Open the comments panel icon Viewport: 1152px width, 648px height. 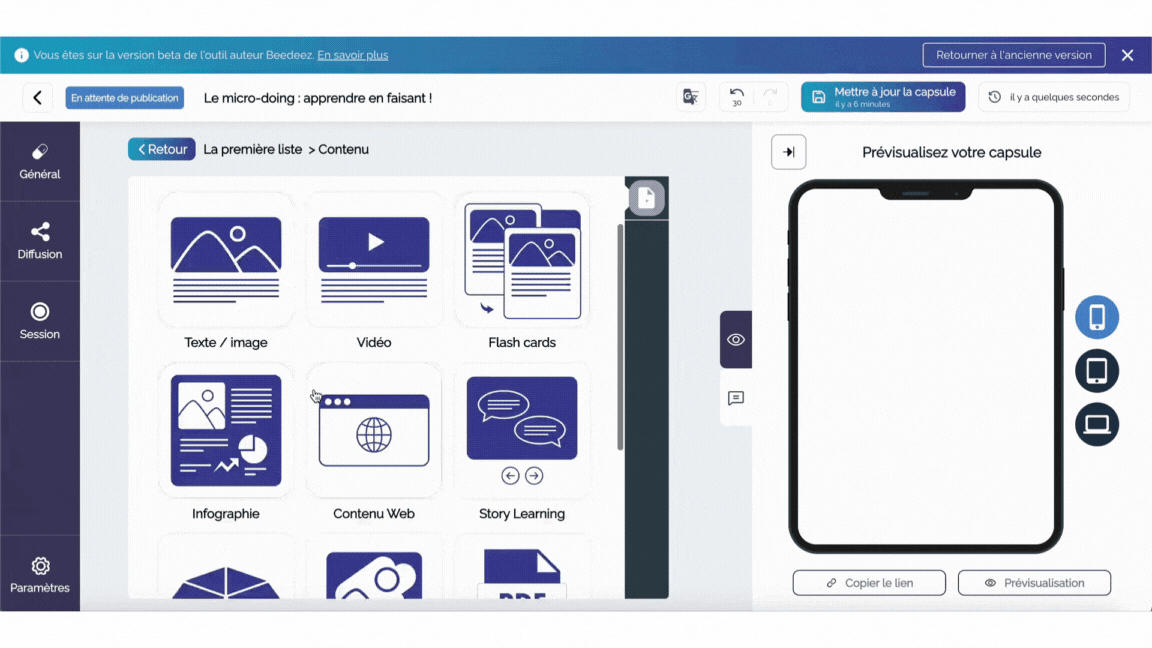click(x=736, y=398)
